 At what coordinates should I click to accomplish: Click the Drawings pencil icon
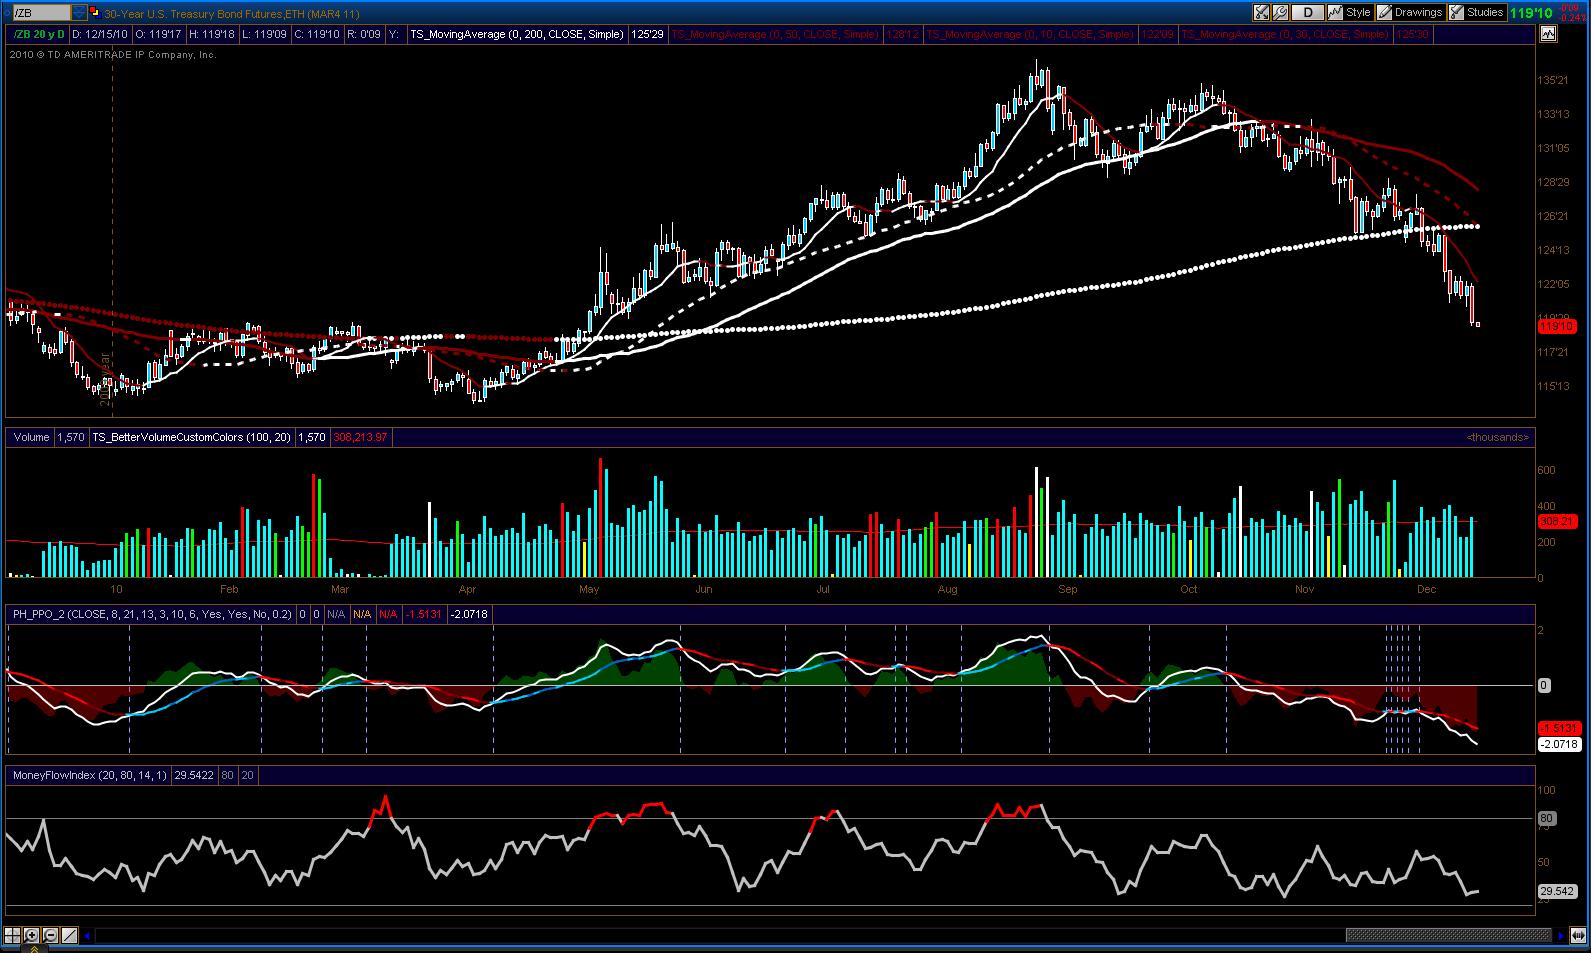(x=1385, y=13)
